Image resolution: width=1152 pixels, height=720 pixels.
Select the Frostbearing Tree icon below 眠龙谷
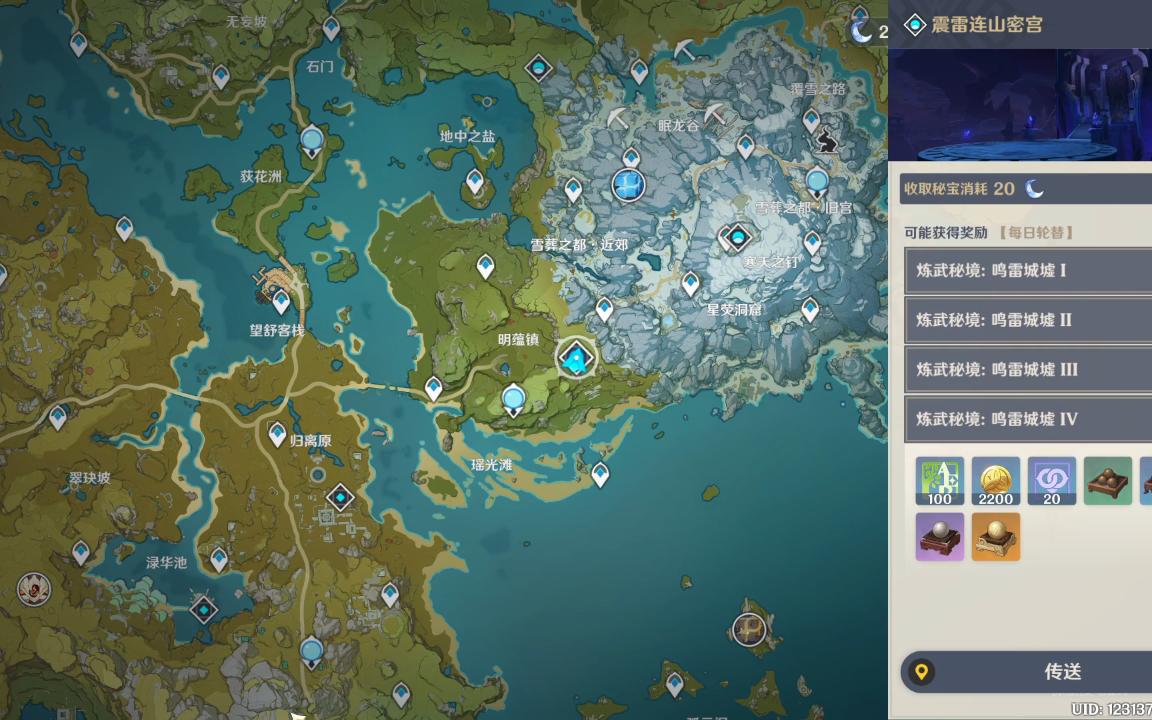tap(629, 184)
